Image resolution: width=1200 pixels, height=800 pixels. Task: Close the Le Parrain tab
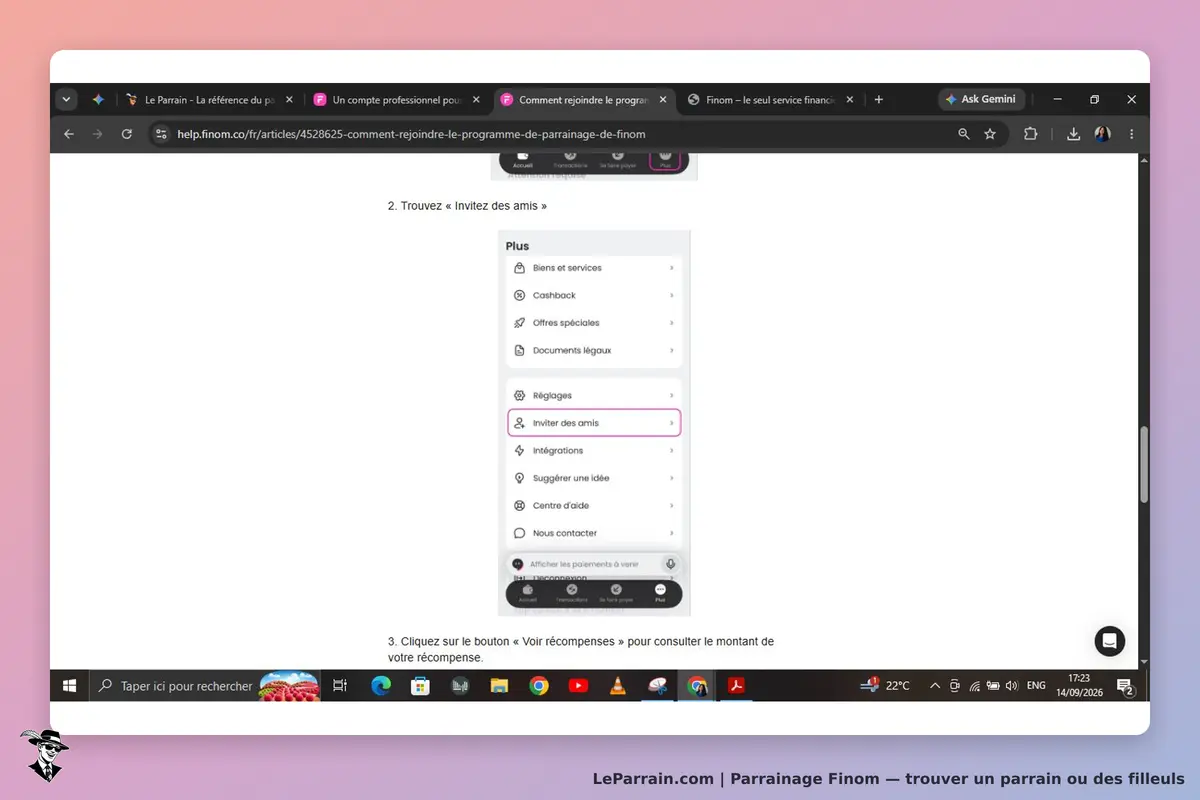coord(289,100)
